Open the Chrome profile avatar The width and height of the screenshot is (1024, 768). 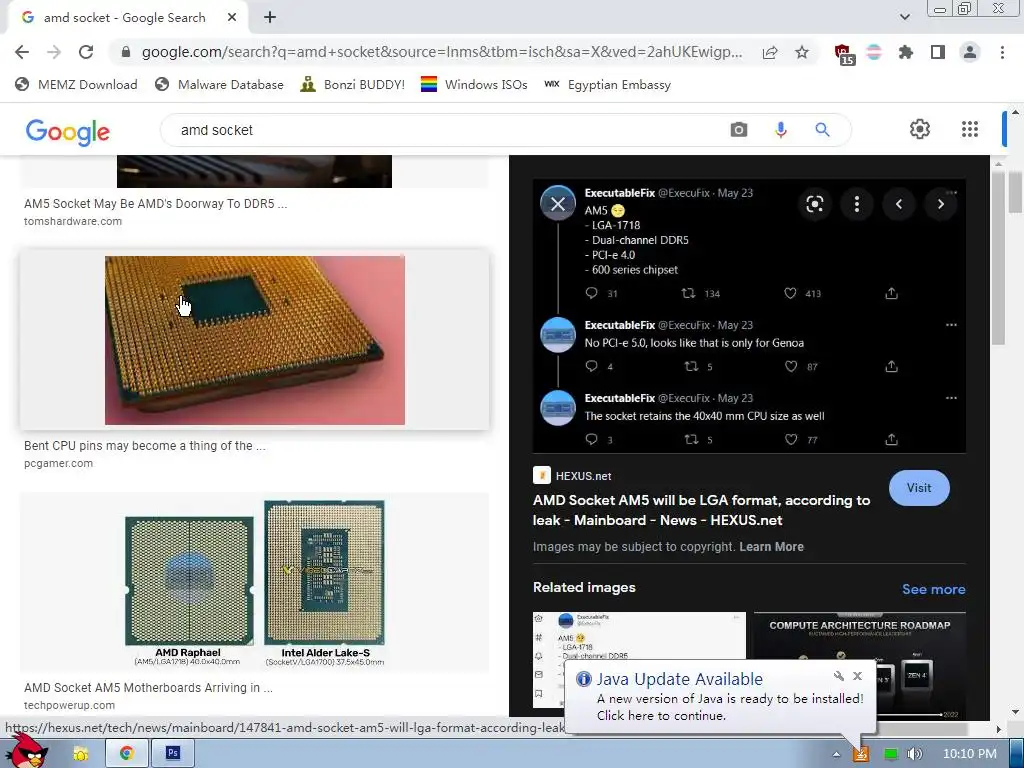point(970,52)
